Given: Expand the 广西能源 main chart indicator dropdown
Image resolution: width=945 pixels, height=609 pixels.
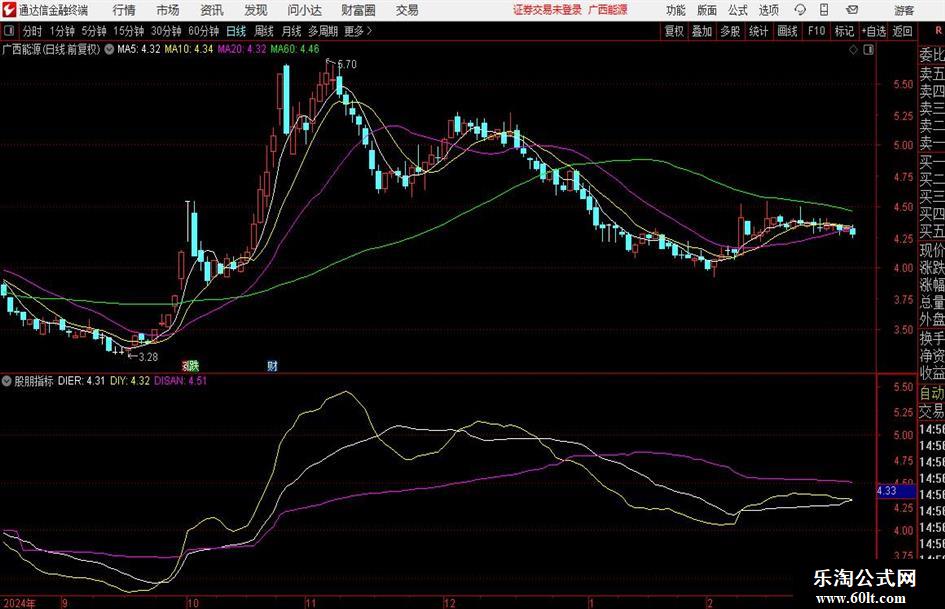Looking at the screenshot, I should tap(109, 49).
